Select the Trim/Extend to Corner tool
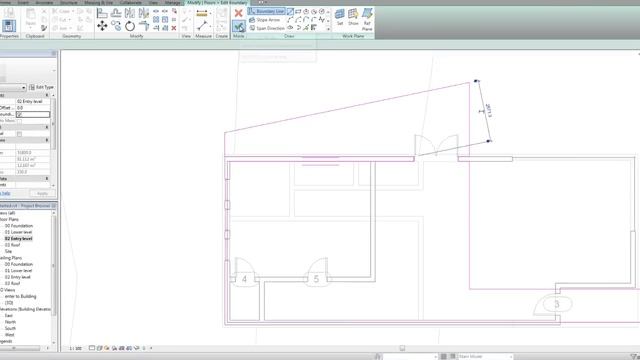Viewport: 640px width, 360px height. point(144,26)
